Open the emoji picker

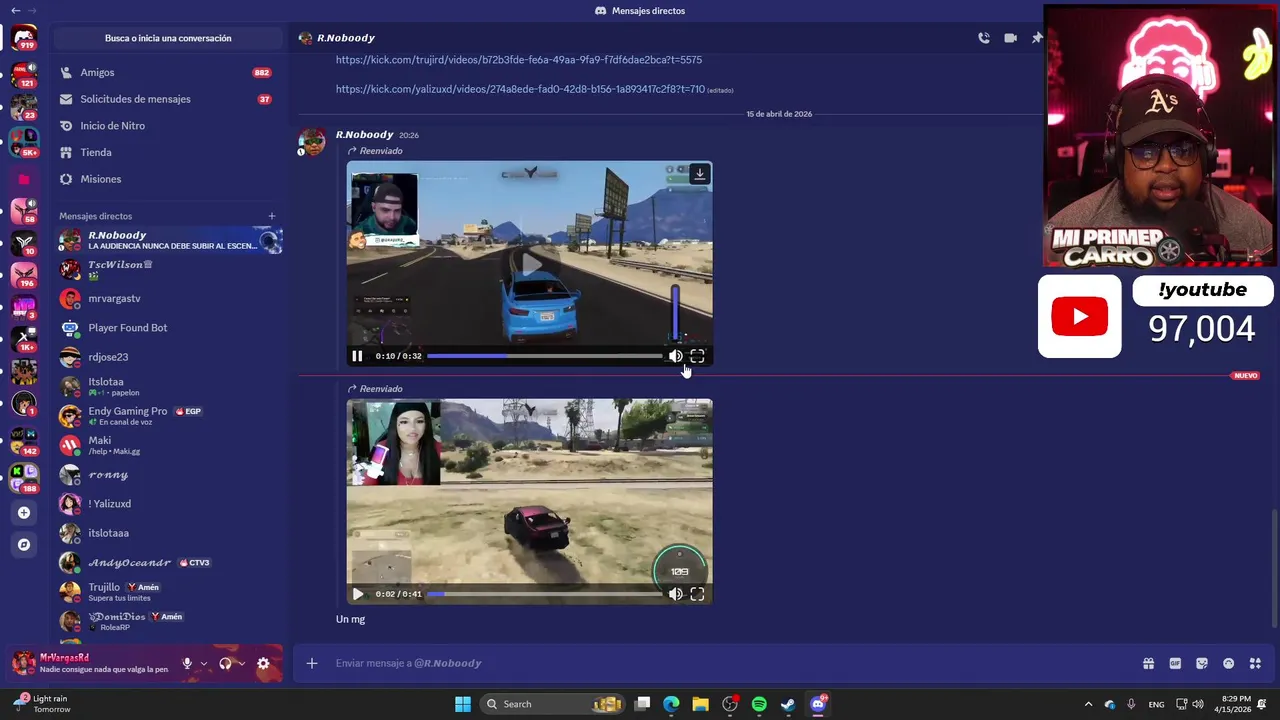(1228, 663)
